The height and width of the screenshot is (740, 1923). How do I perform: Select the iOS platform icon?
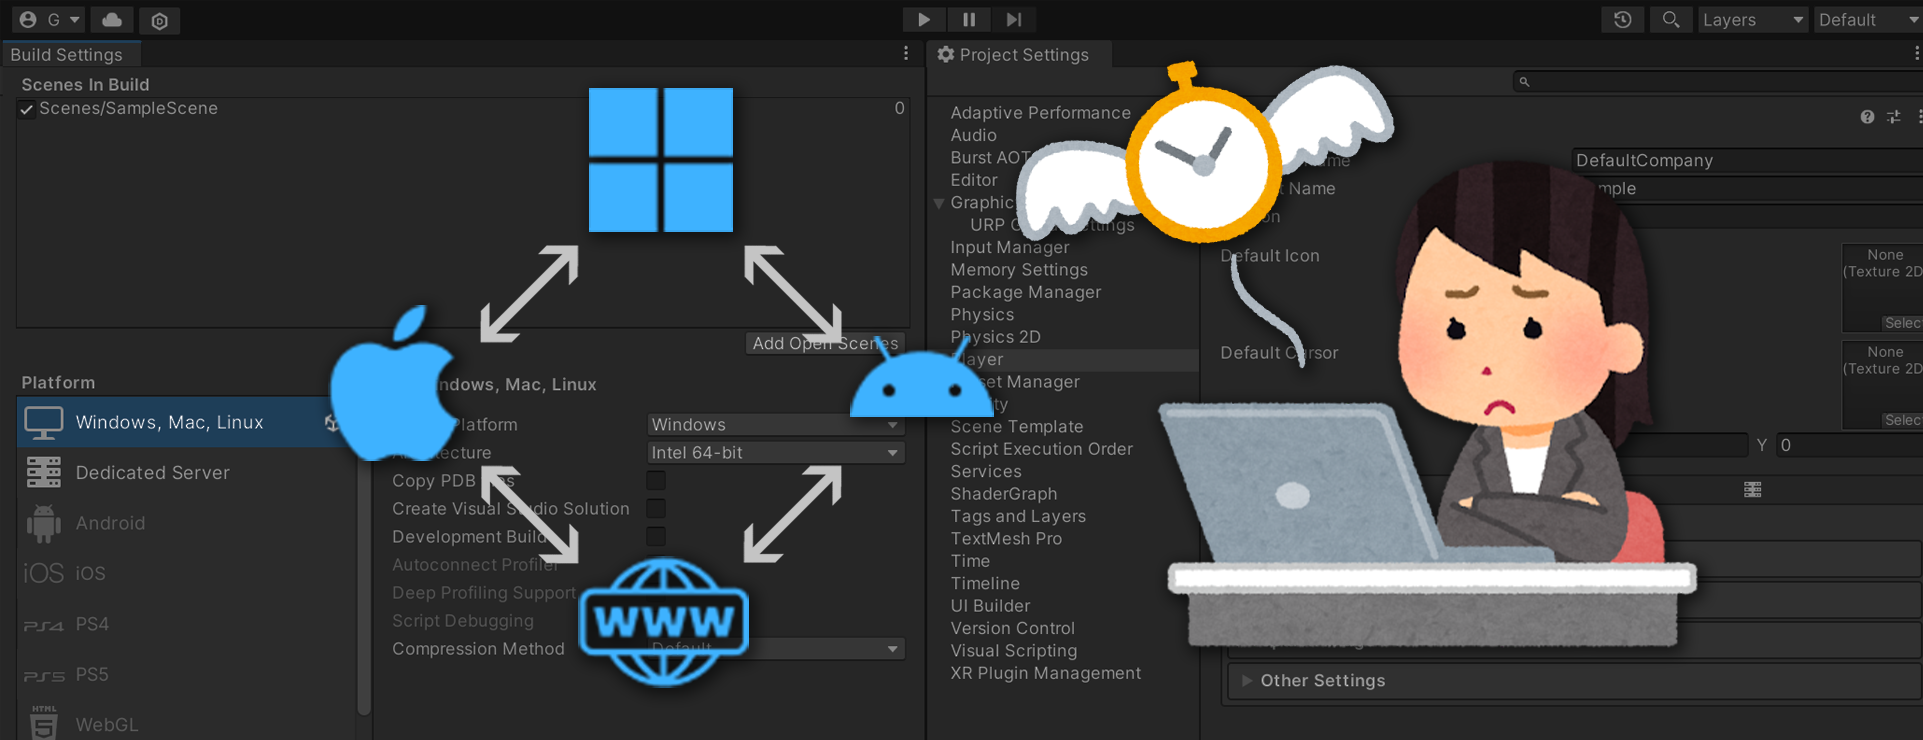44,573
